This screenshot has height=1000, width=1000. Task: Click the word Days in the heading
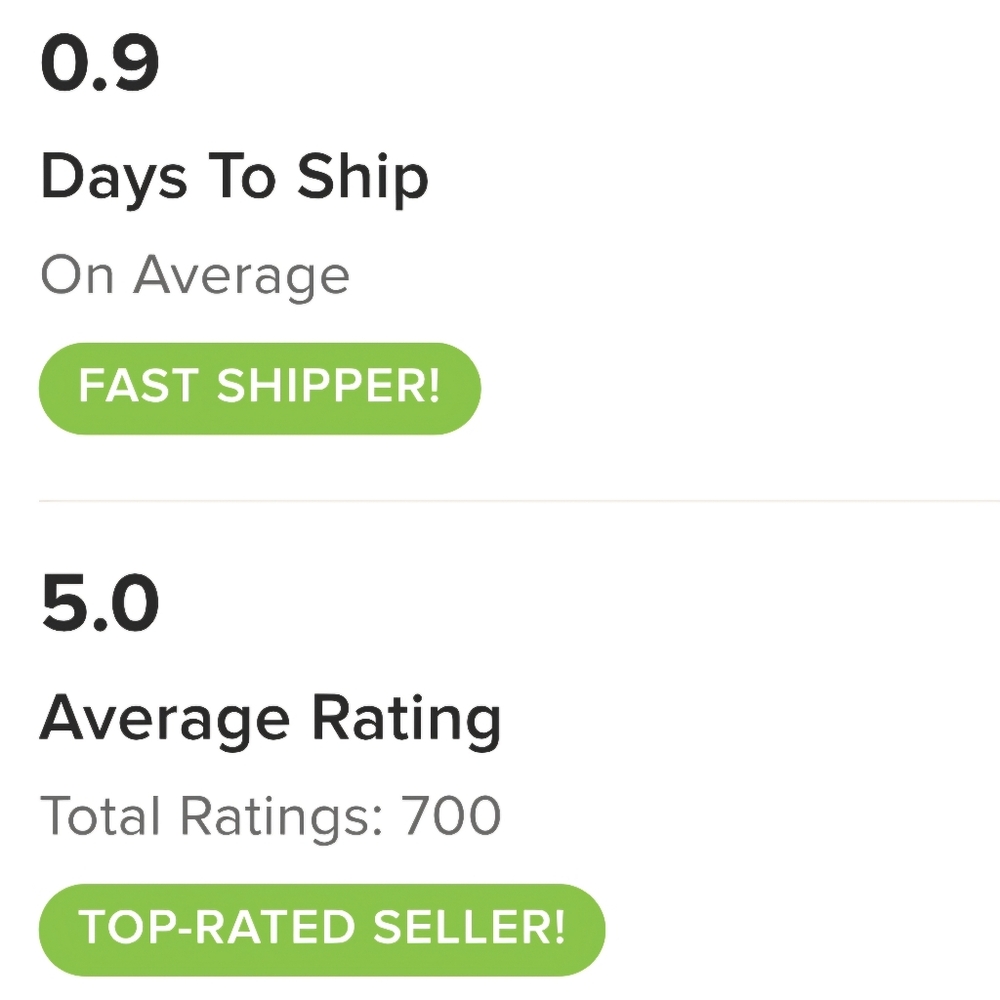pos(113,179)
